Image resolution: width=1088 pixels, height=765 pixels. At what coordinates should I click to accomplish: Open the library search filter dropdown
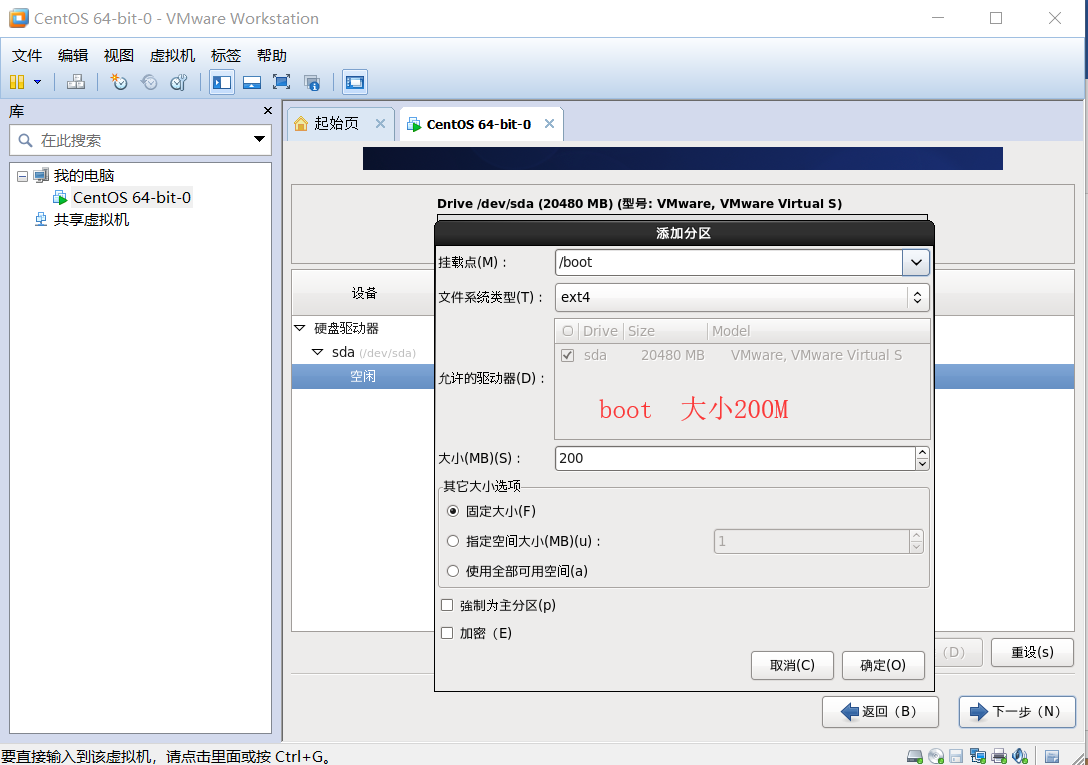coord(260,140)
